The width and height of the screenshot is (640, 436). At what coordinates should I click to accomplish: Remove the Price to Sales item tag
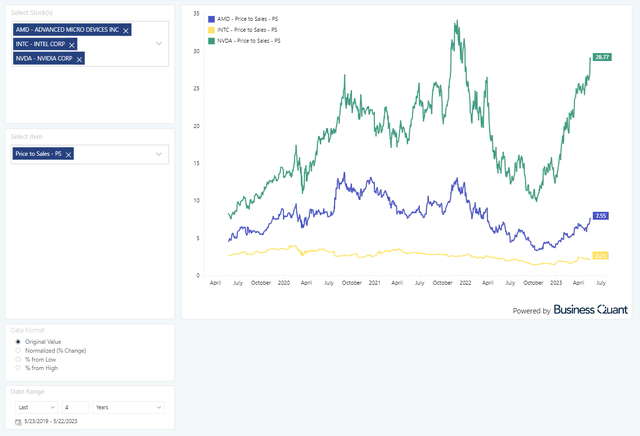pos(68,155)
